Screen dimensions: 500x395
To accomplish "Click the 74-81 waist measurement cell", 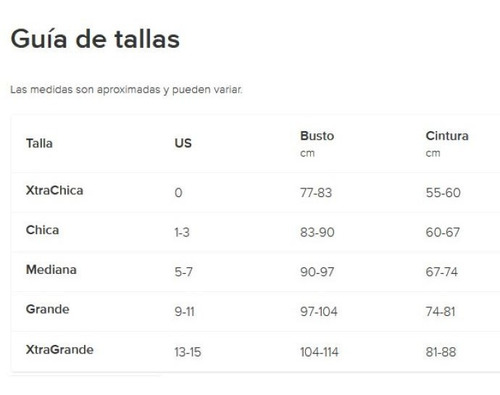I will [440, 312].
